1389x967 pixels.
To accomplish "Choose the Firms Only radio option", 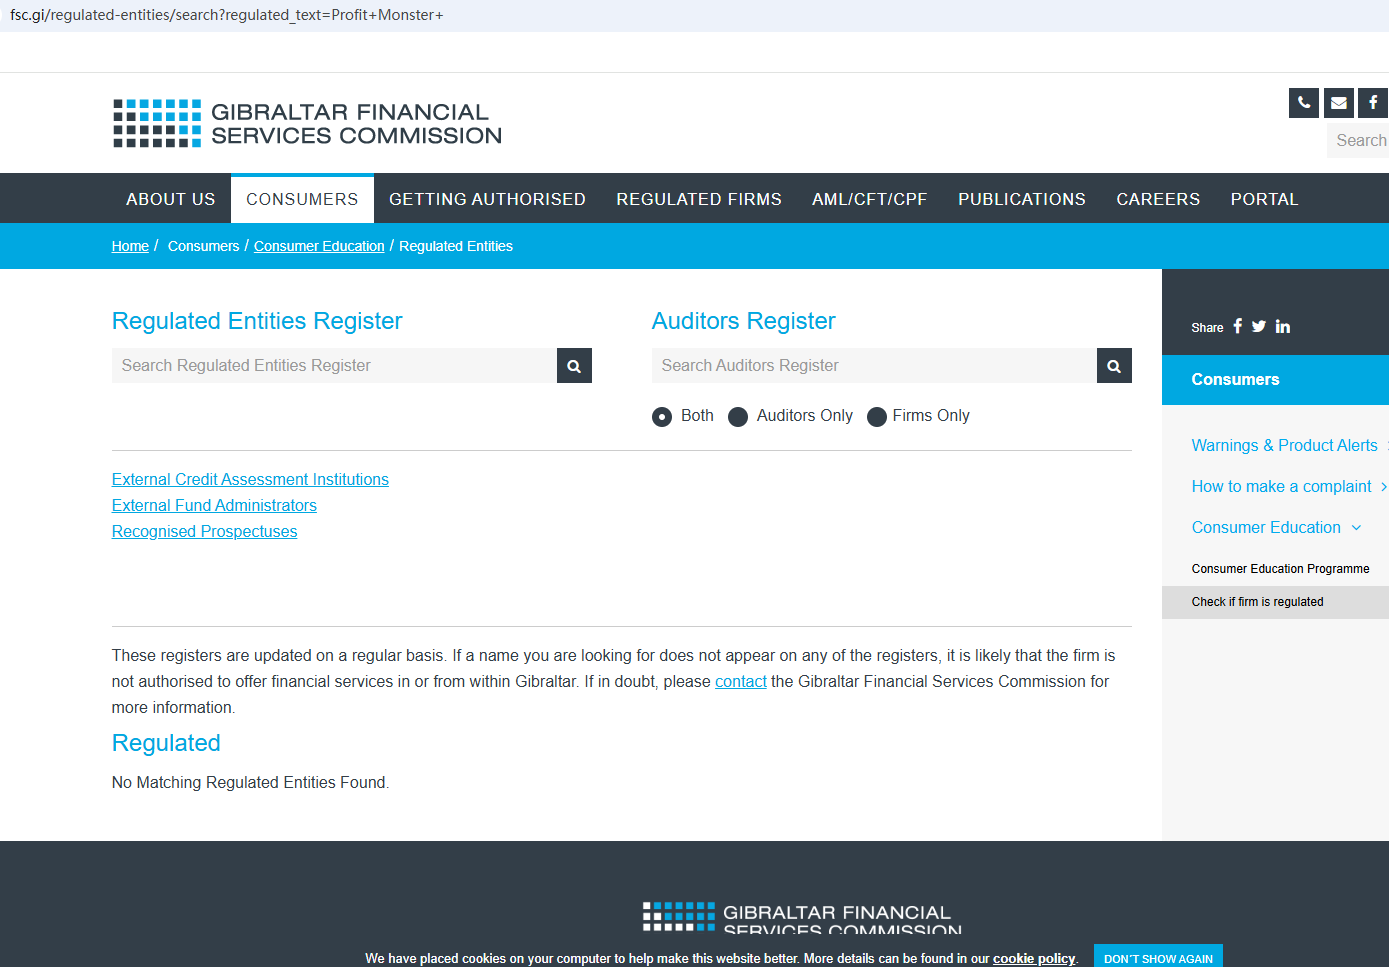I will pos(877,417).
